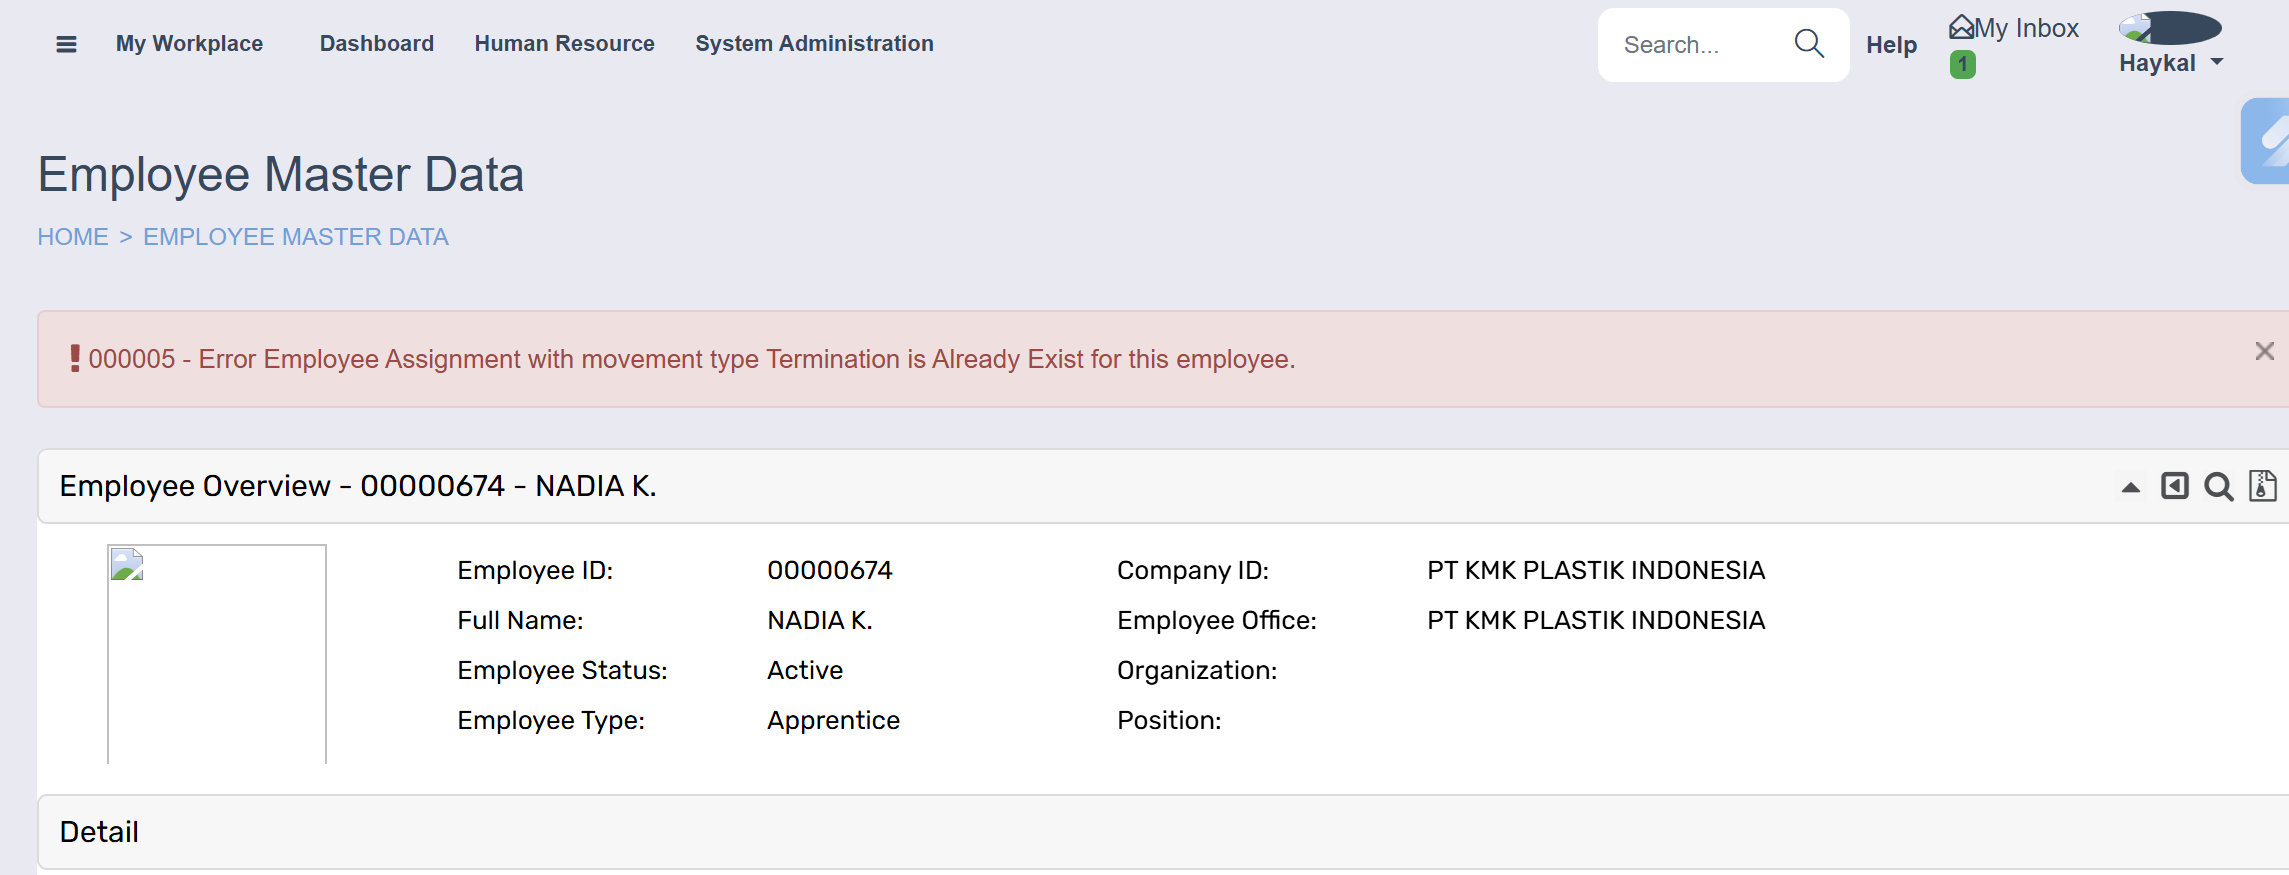Image resolution: width=2289 pixels, height=875 pixels.
Task: Open the Human Resource menu
Action: coord(564,44)
